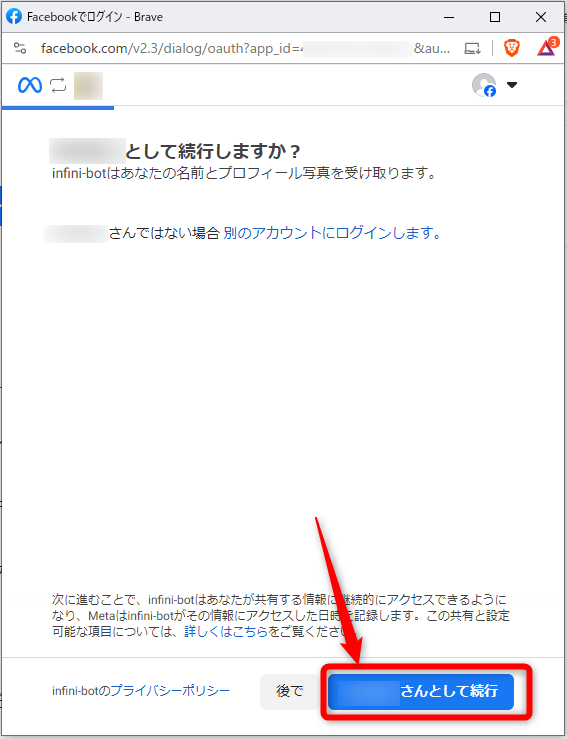Click the Meta infinity logo

[x=30, y=85]
